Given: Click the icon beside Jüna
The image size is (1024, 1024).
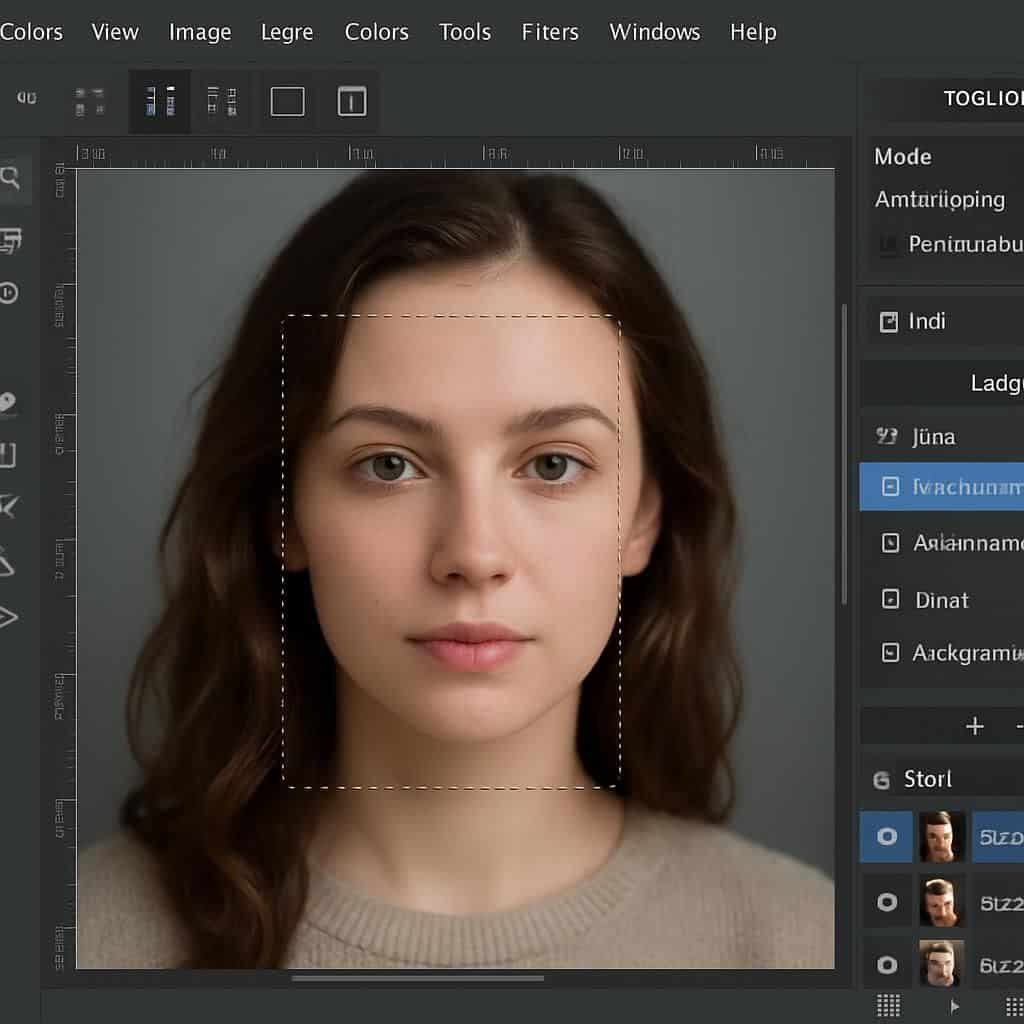Looking at the screenshot, I should click(886, 436).
